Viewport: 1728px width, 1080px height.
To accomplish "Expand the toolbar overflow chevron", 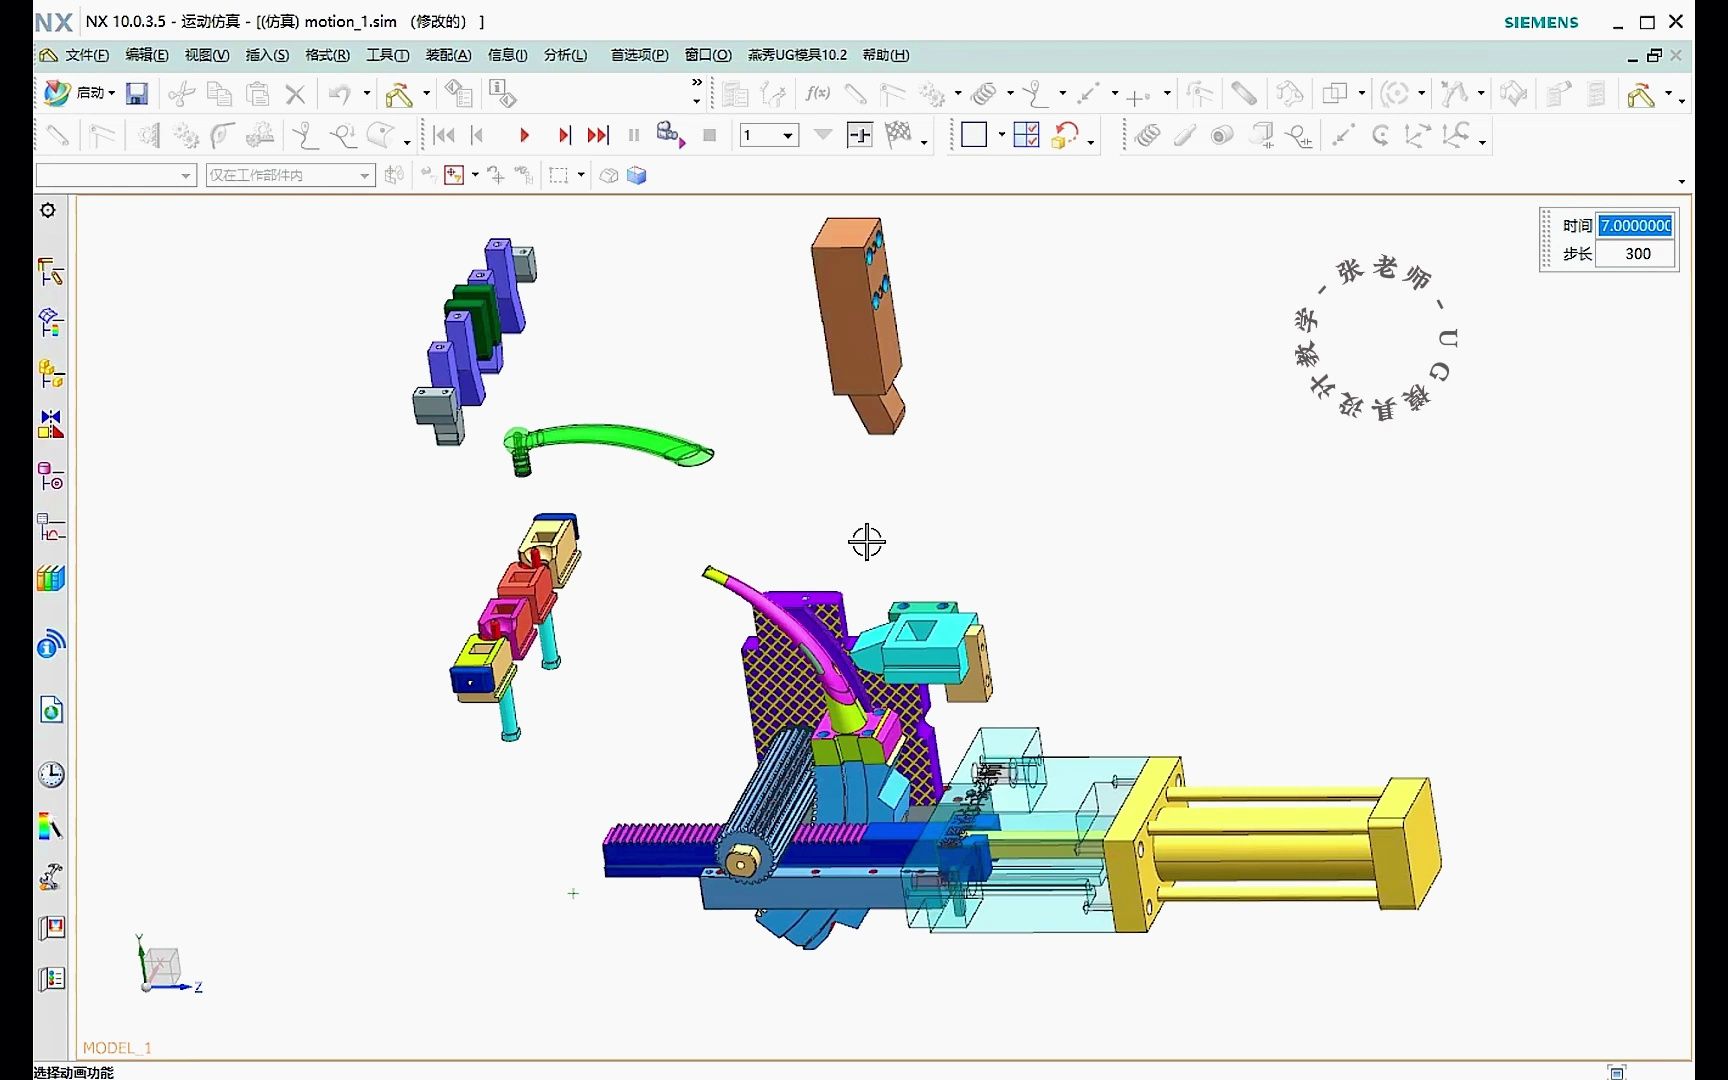I will tap(697, 82).
